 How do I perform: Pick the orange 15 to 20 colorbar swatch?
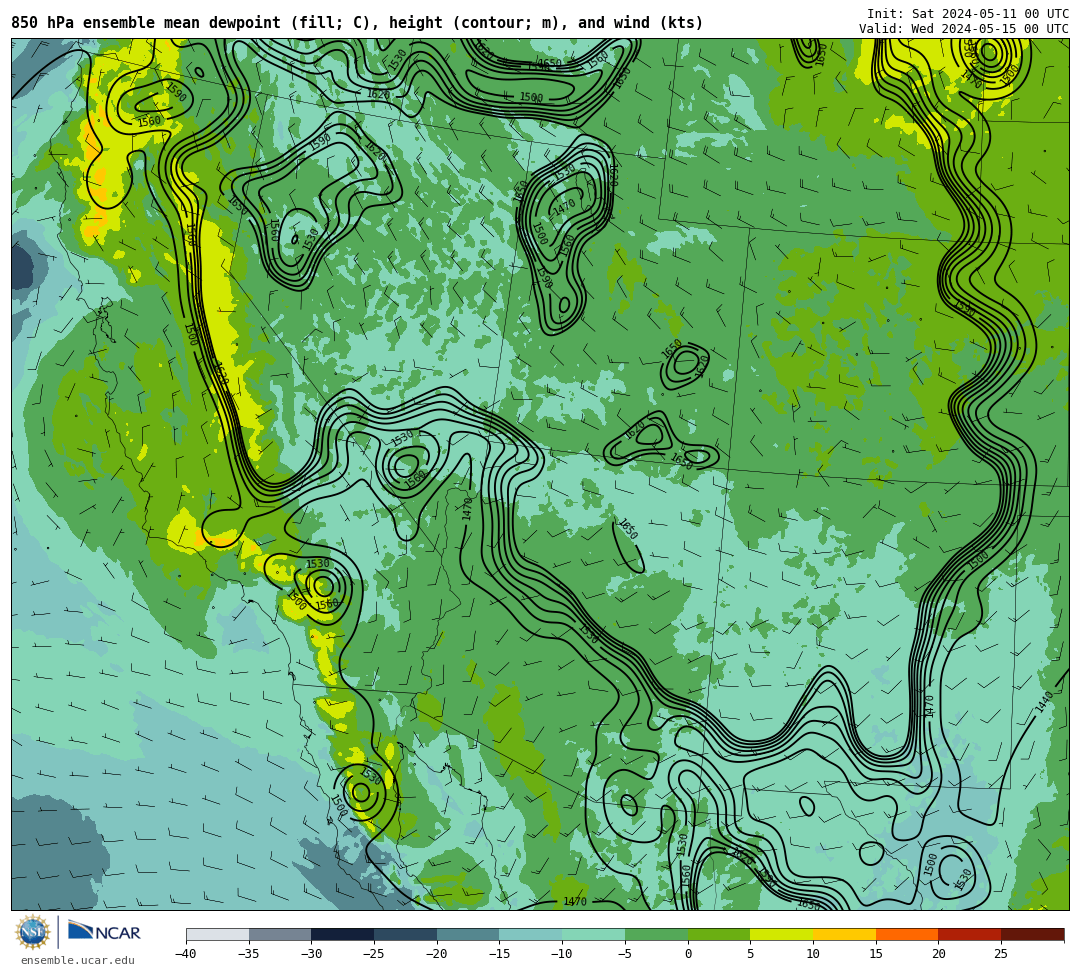click(x=906, y=934)
